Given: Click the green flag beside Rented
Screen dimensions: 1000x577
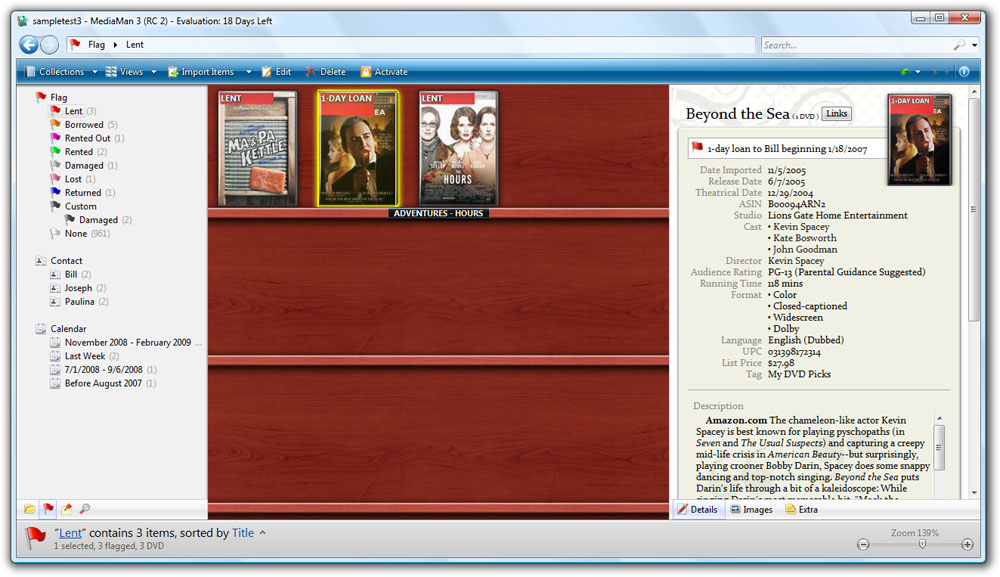Looking at the screenshot, I should pyautogui.click(x=55, y=152).
